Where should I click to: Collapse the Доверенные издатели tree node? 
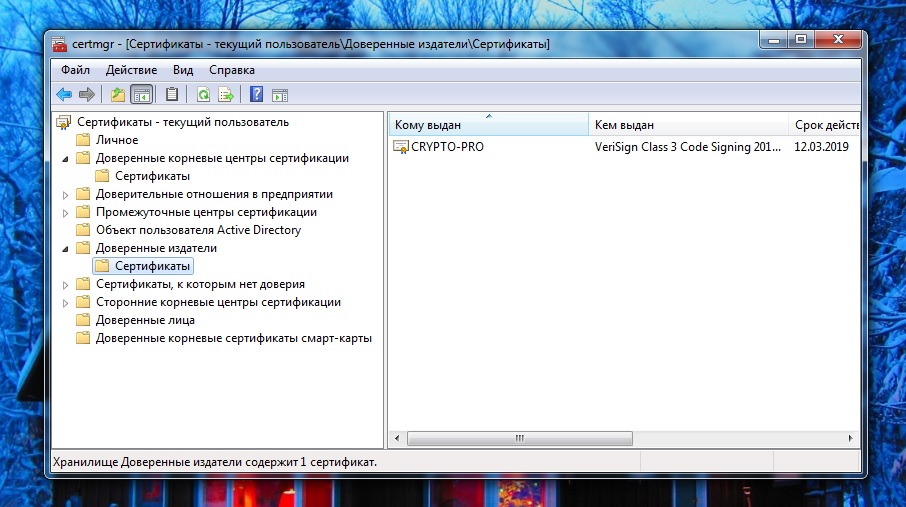pos(66,248)
